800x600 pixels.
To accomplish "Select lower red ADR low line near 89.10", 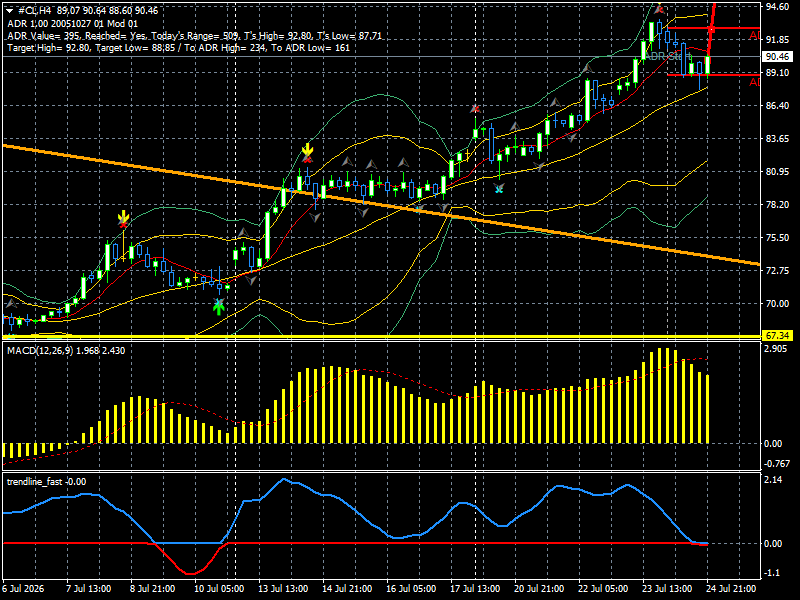I will click(x=714, y=75).
